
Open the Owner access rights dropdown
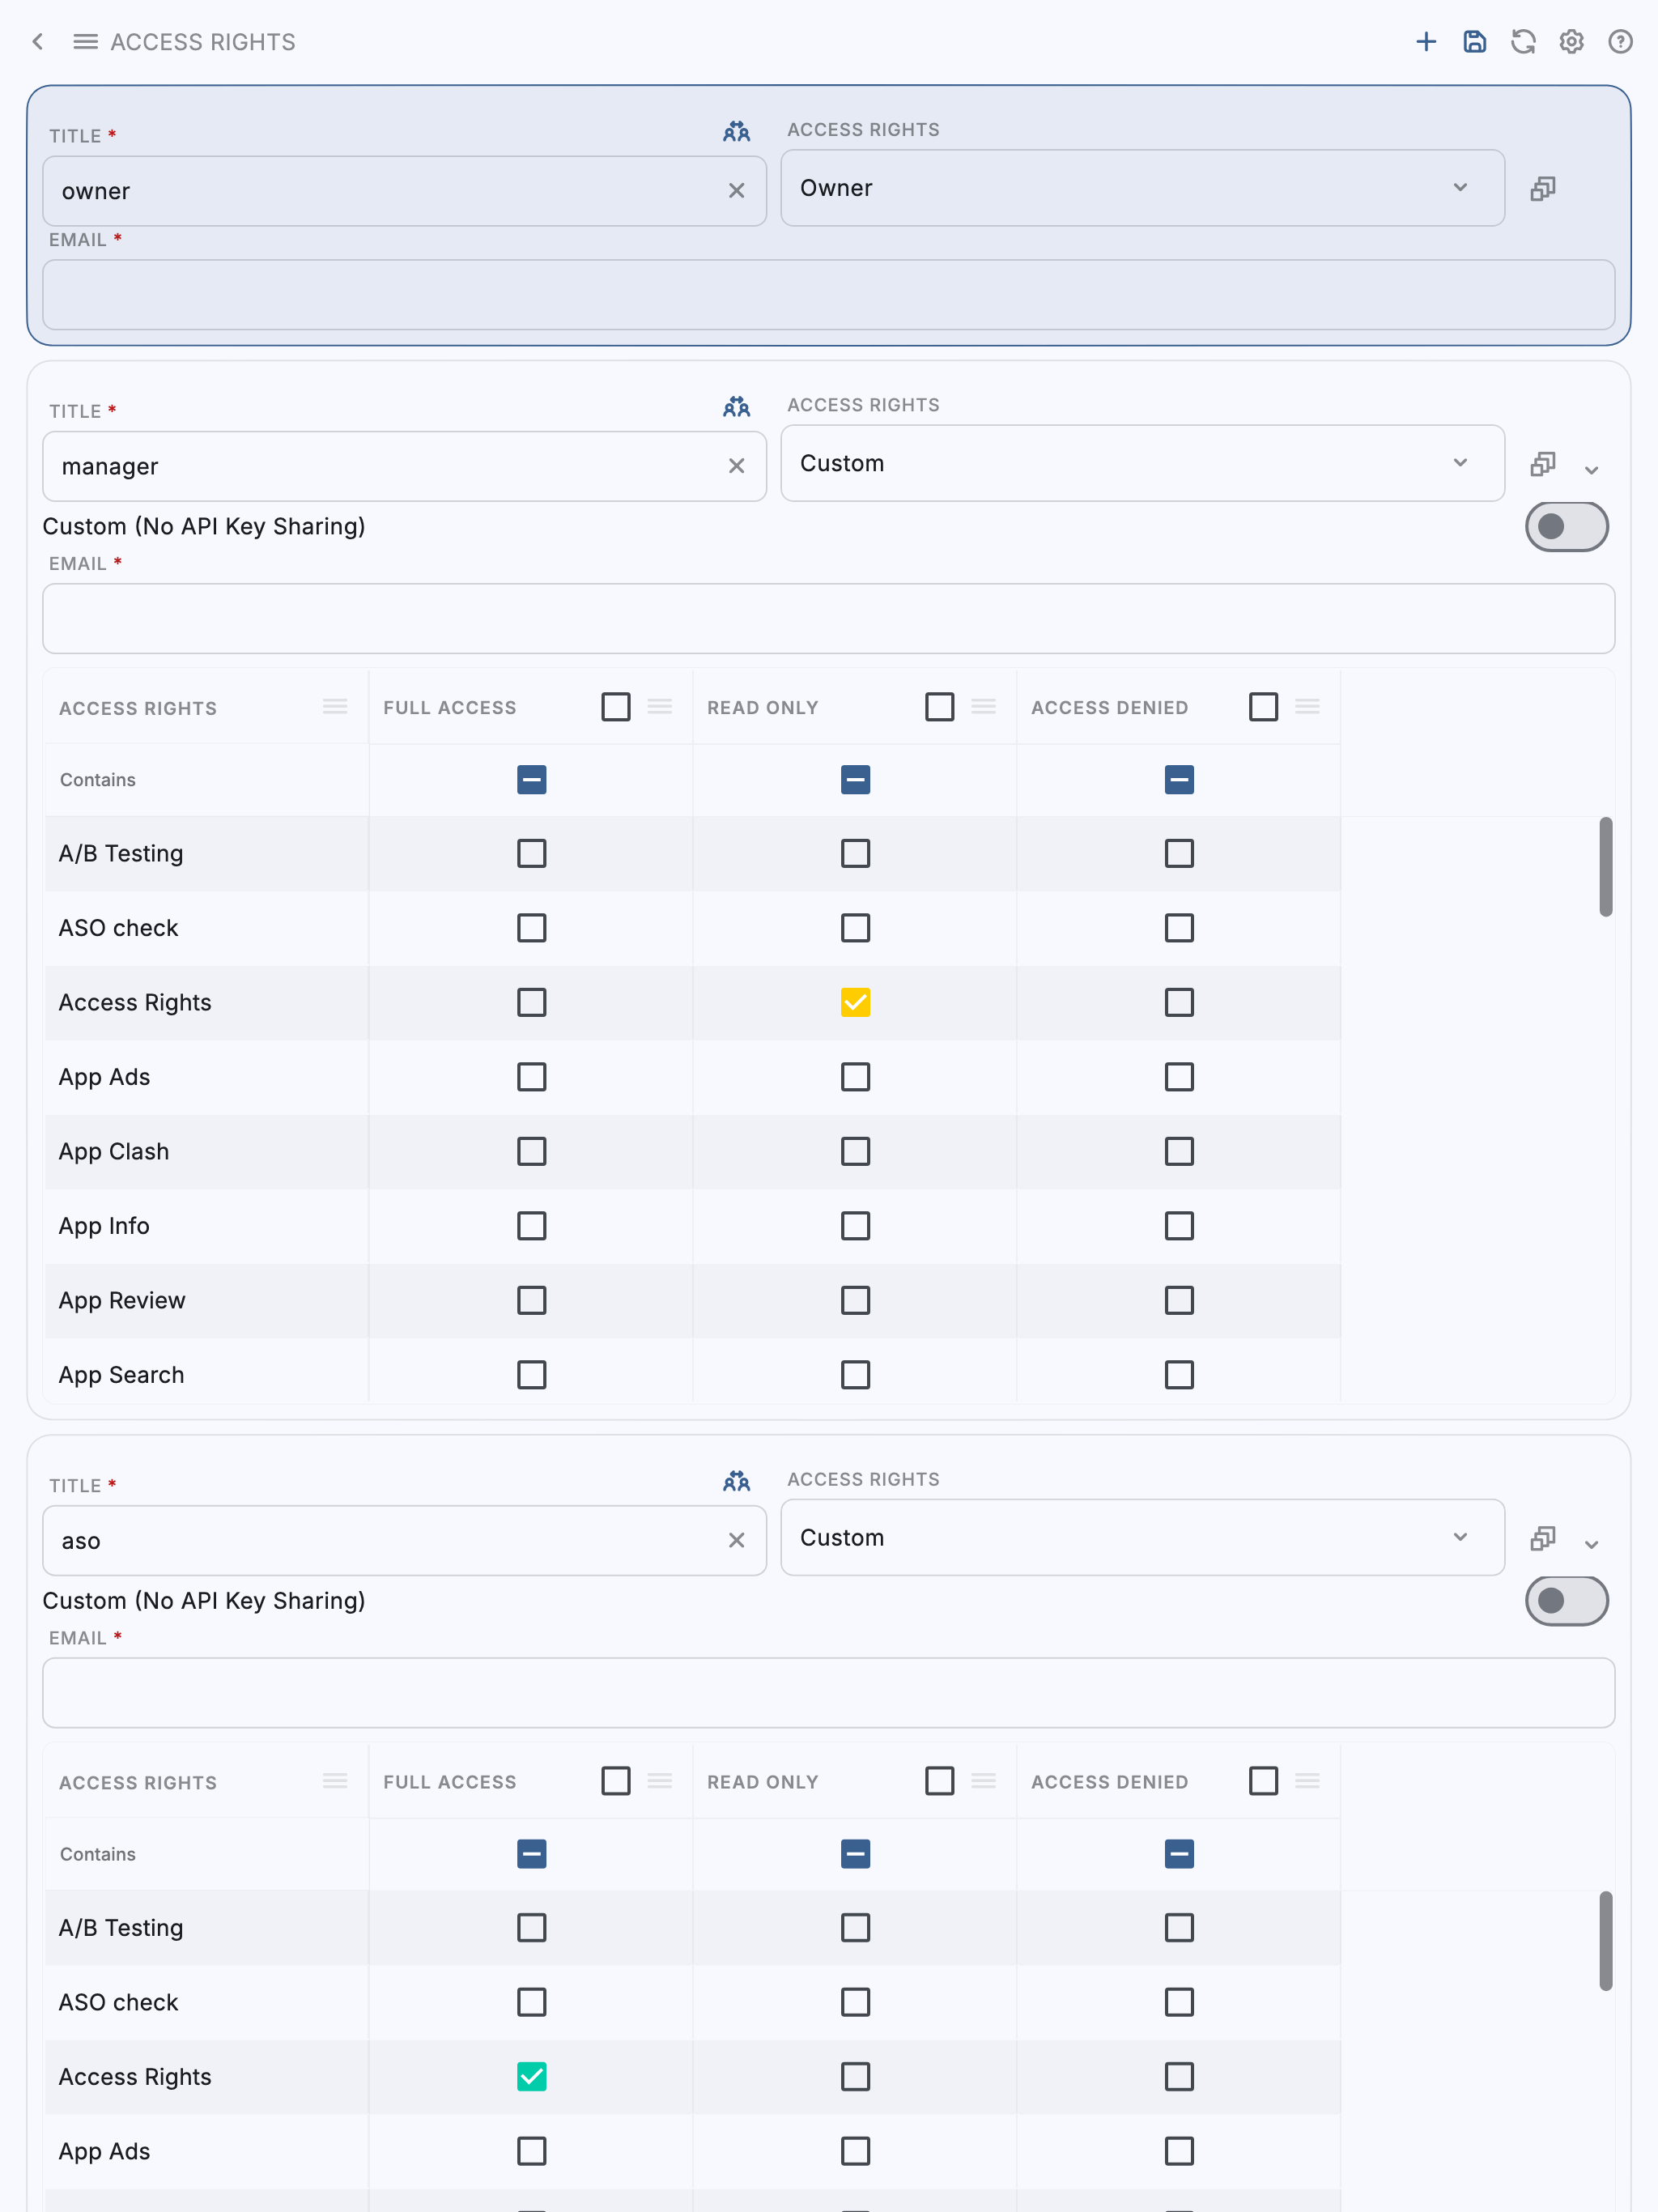pyautogui.click(x=1141, y=189)
